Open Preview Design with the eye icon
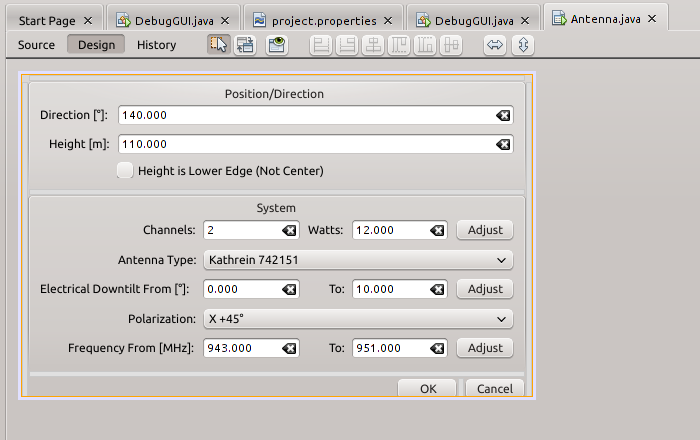The width and height of the screenshot is (700, 440). tap(277, 45)
